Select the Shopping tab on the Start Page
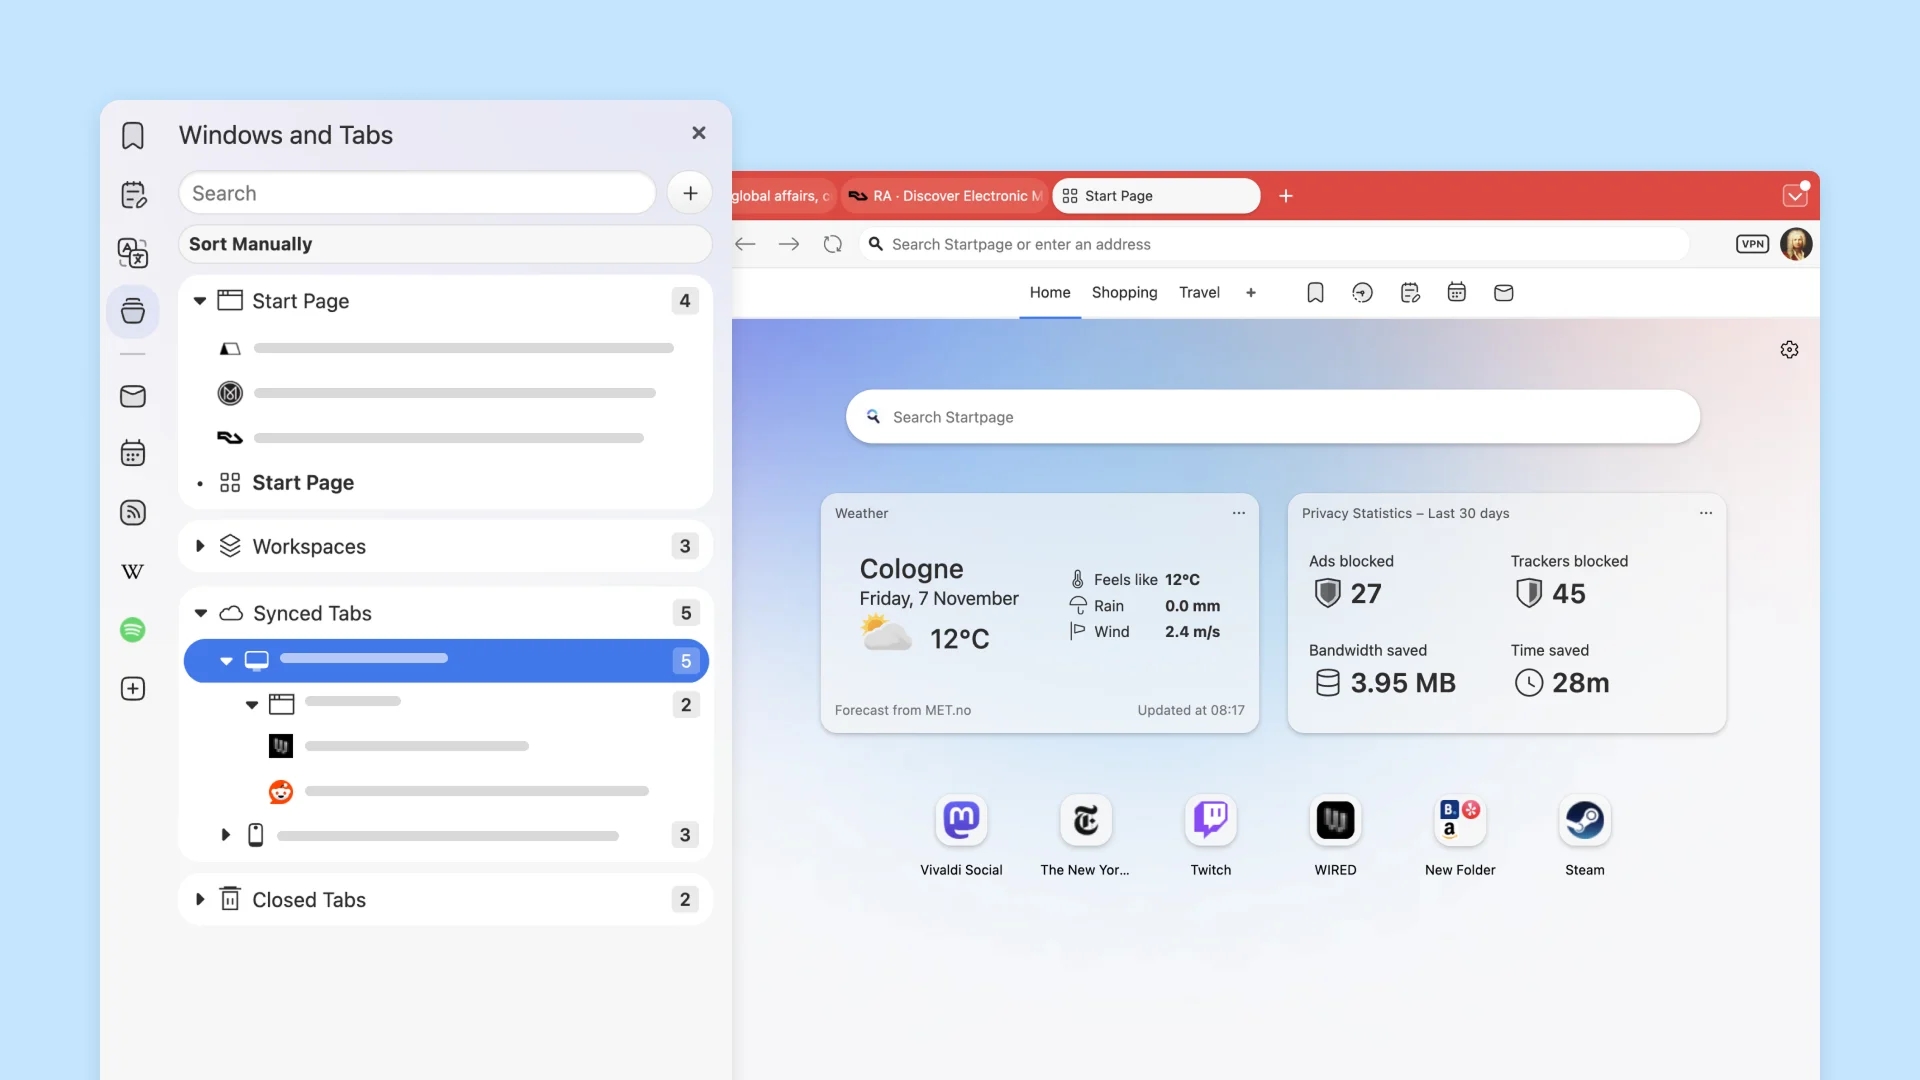The image size is (1920, 1080). (1124, 292)
